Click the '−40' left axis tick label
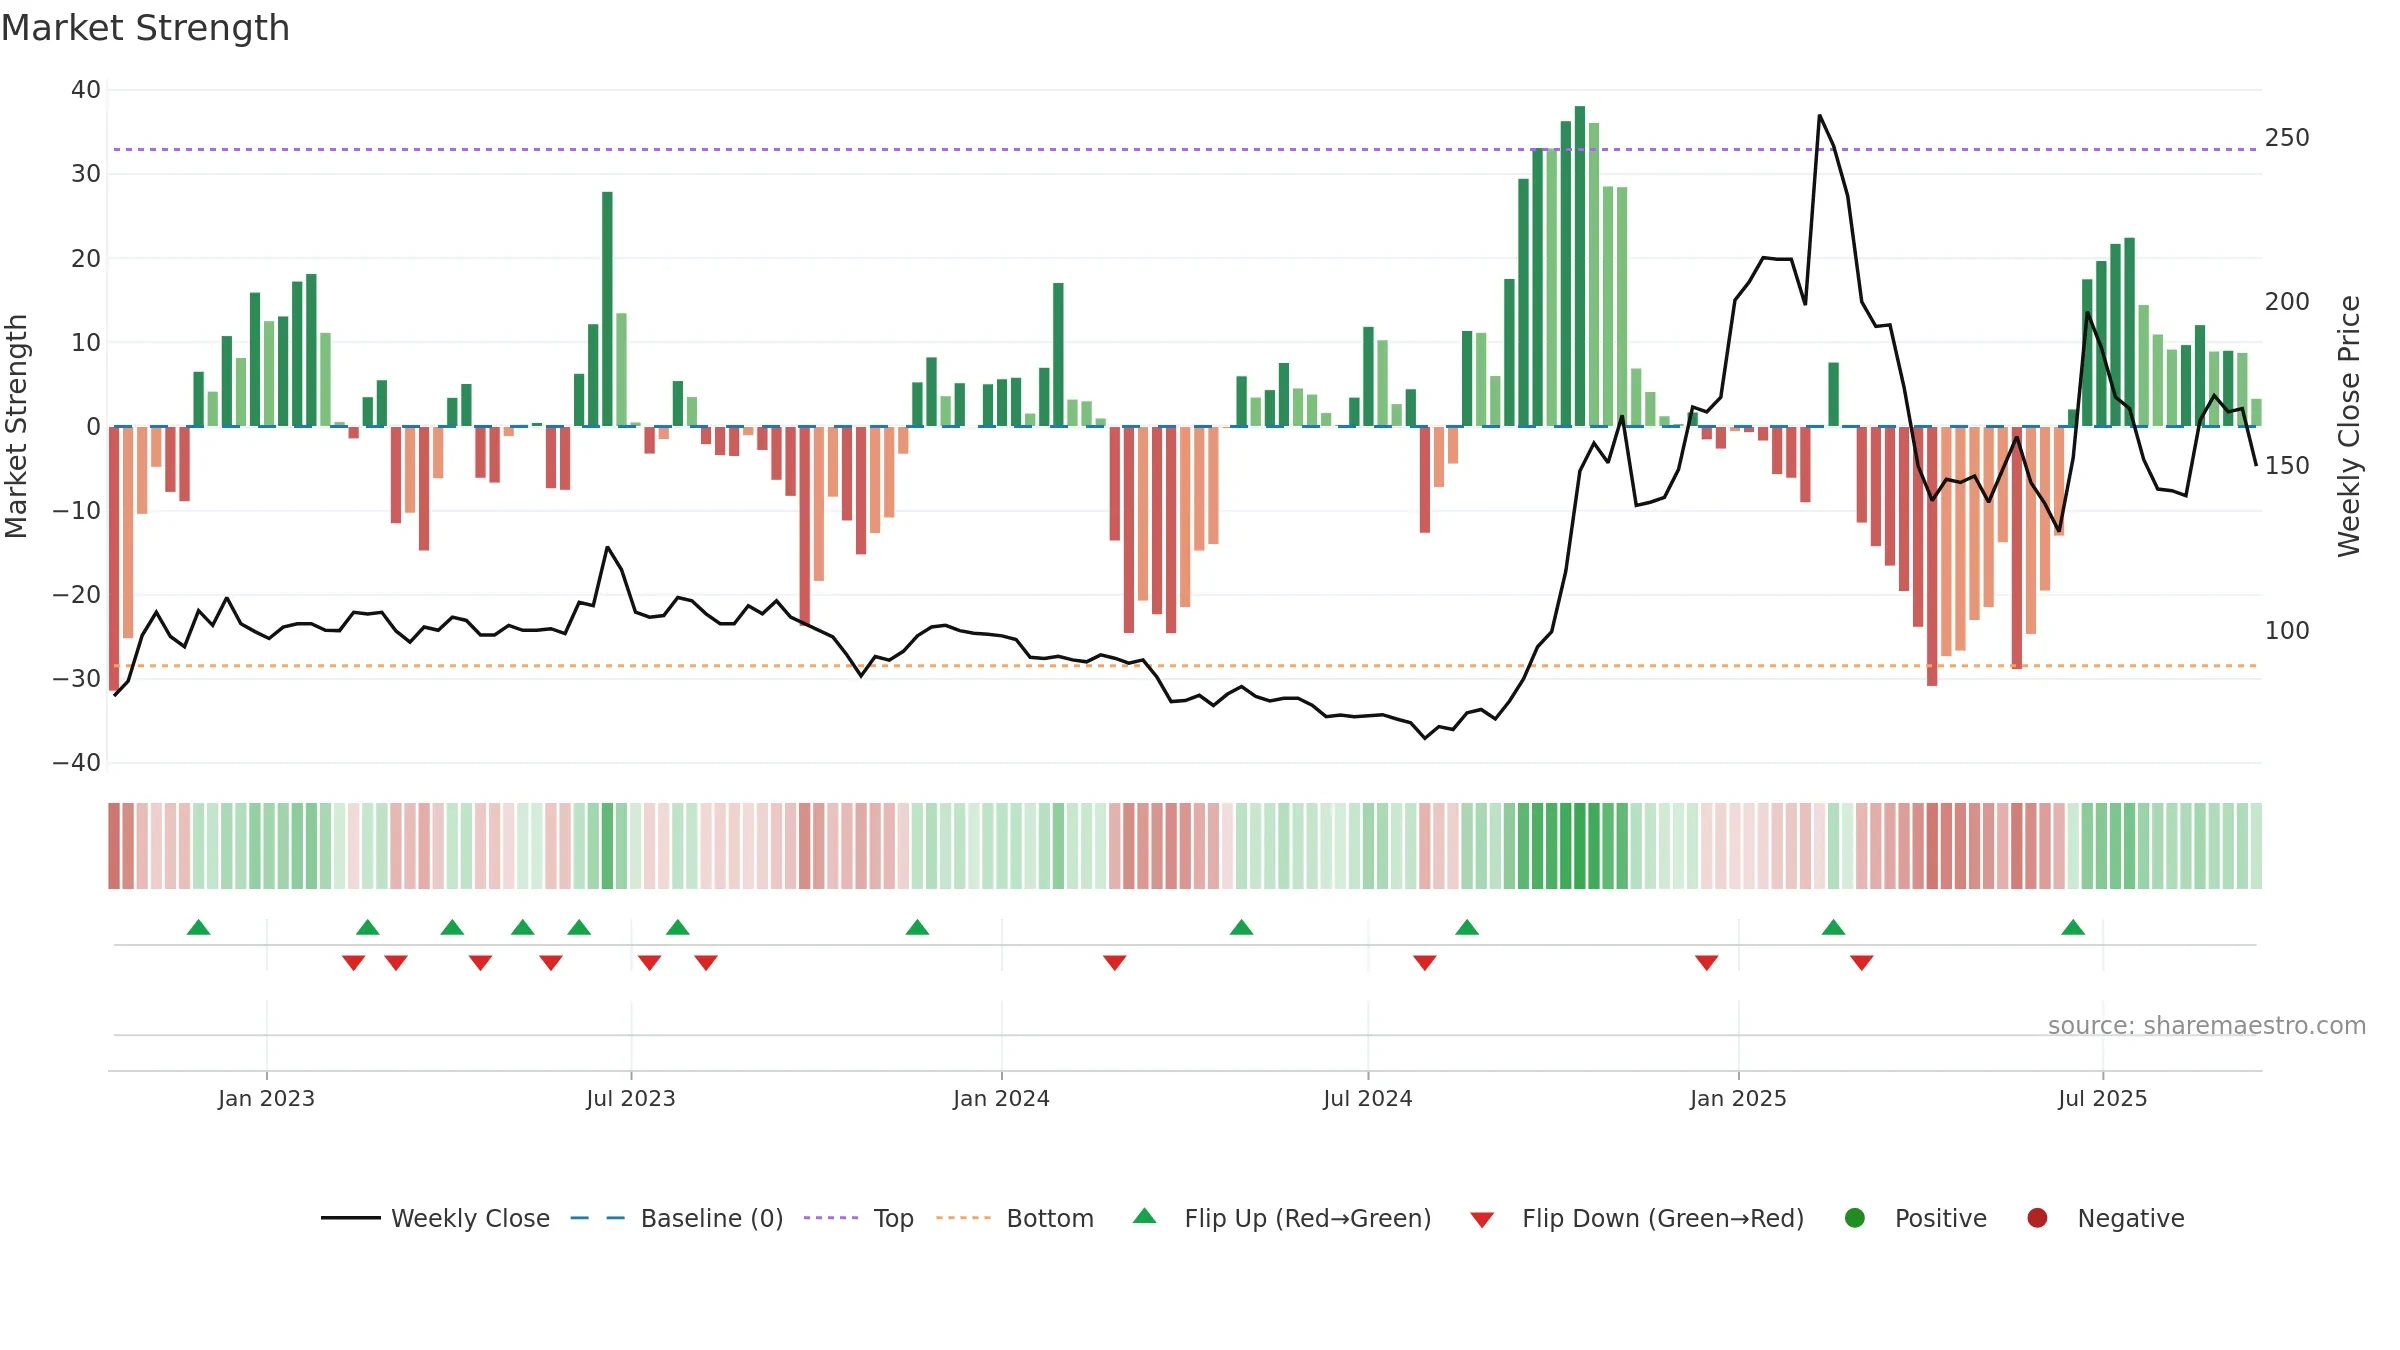This screenshot has width=2400, height=1350. tap(77, 763)
